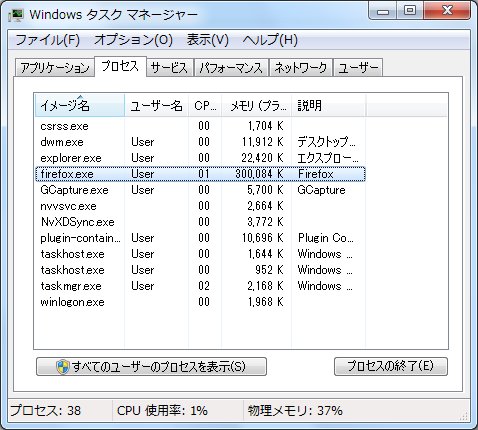The height and width of the screenshot is (430, 478).
Task: Open the 表示(V) menu
Action: click(208, 40)
